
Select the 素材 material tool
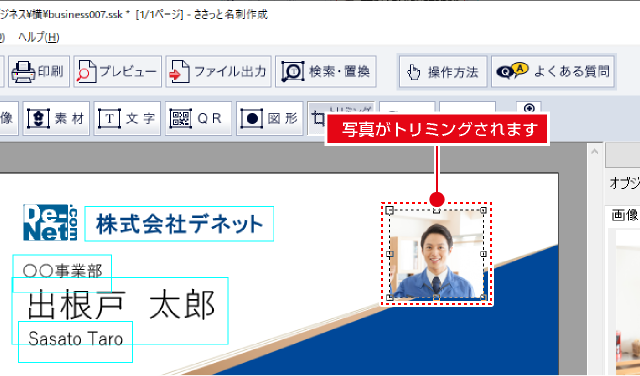pyautogui.click(x=56, y=118)
